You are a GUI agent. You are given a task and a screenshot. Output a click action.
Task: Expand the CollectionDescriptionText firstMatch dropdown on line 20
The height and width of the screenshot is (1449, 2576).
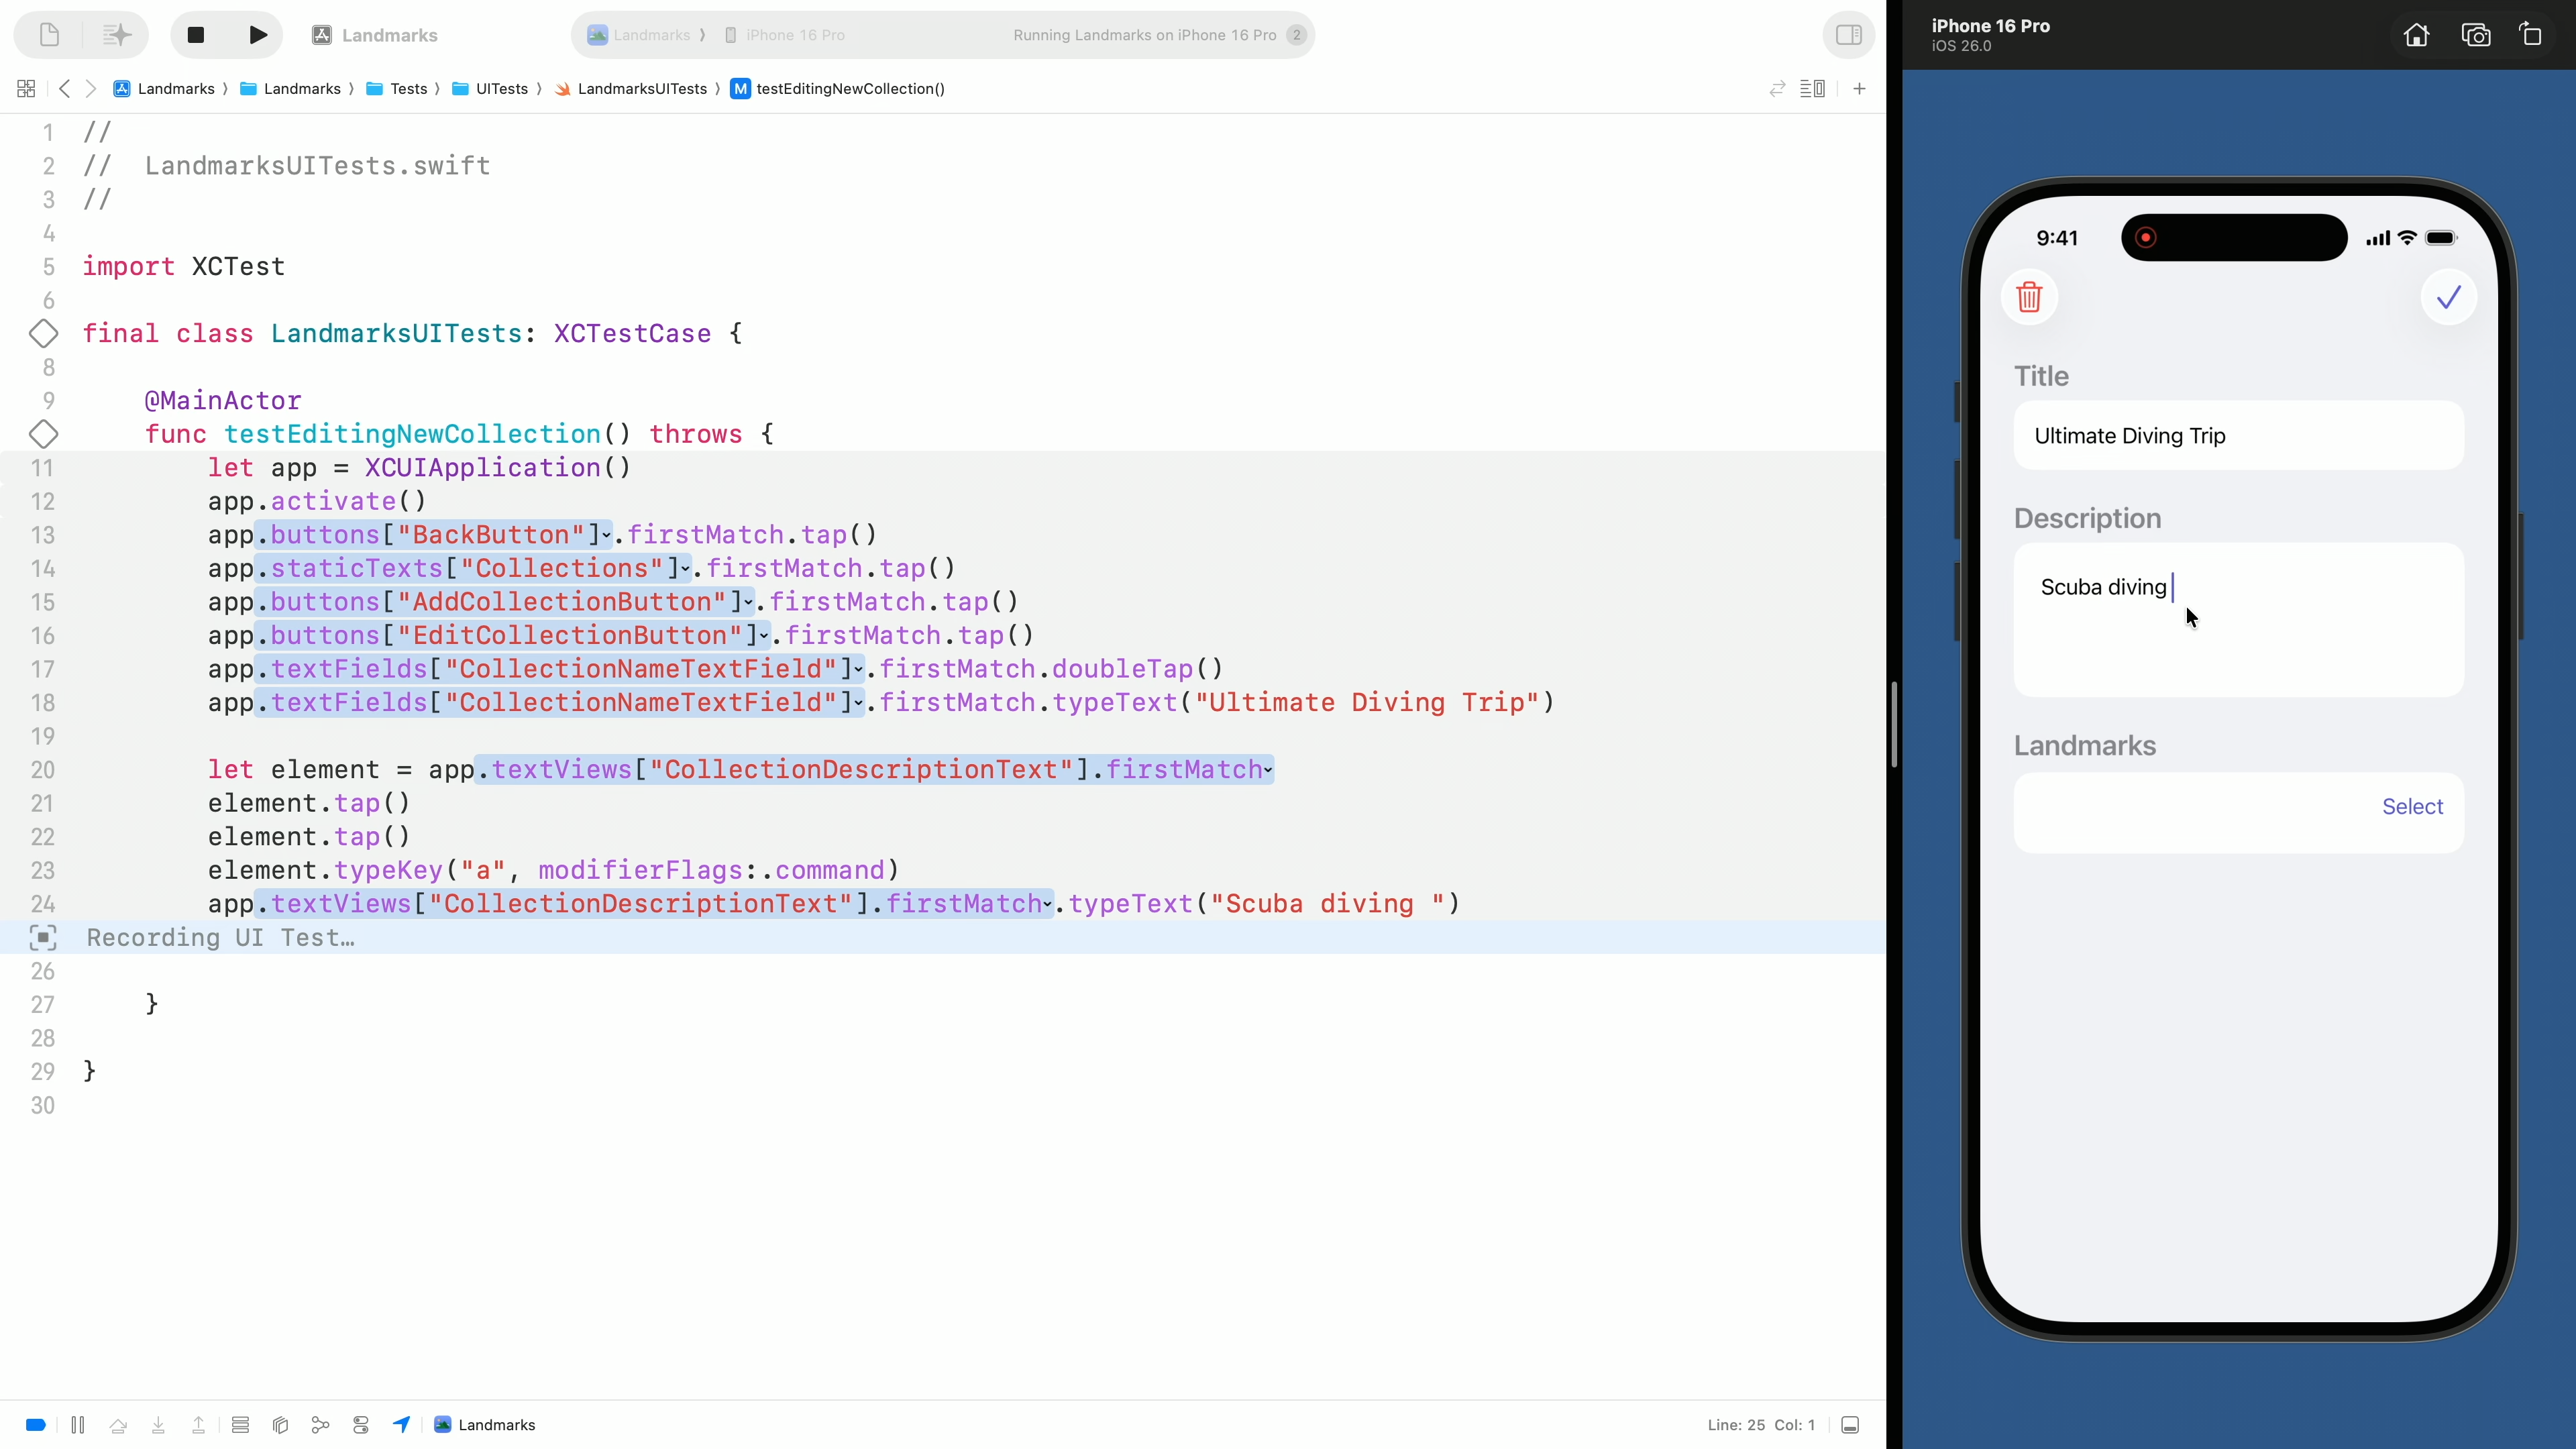1267,770
